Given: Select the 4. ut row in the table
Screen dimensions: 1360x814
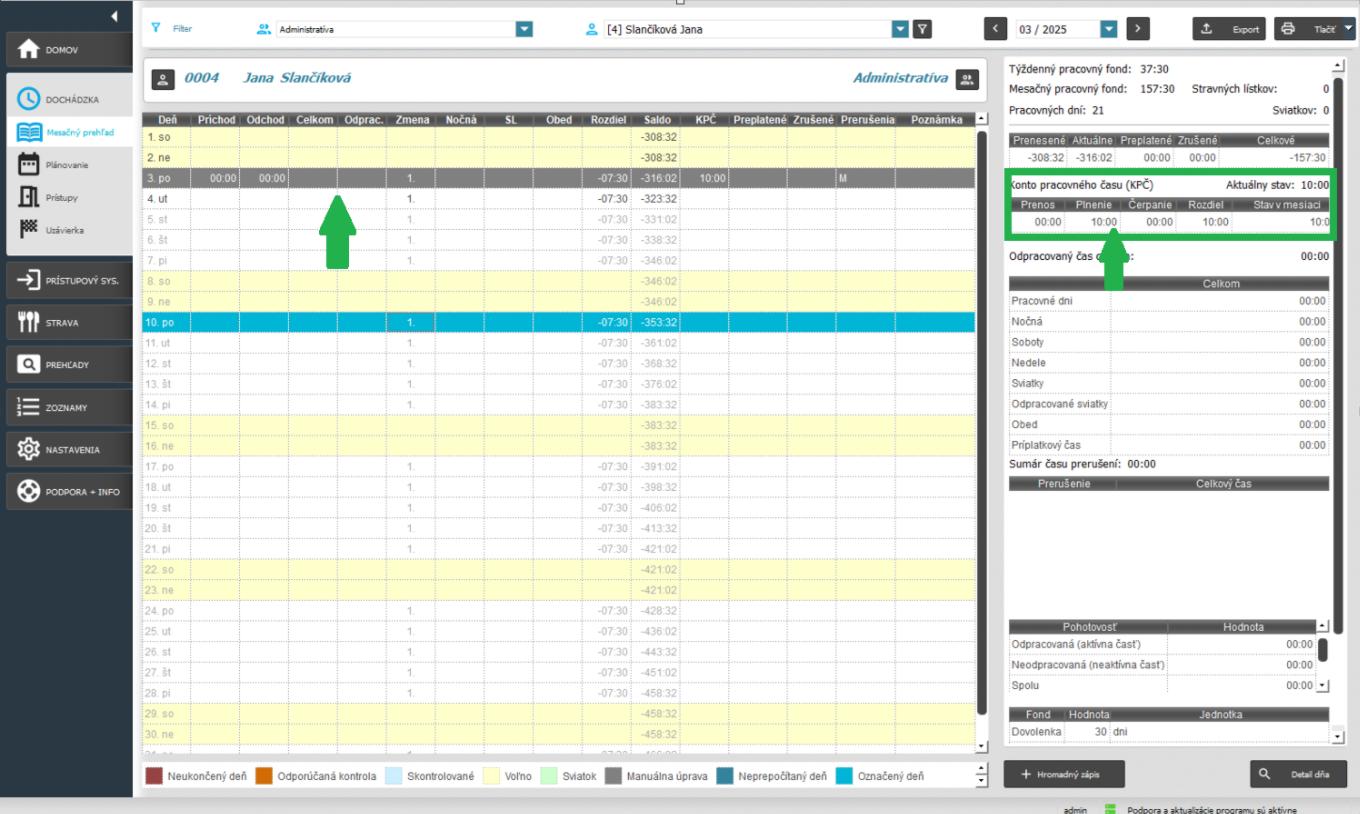Looking at the screenshot, I should tap(400, 198).
